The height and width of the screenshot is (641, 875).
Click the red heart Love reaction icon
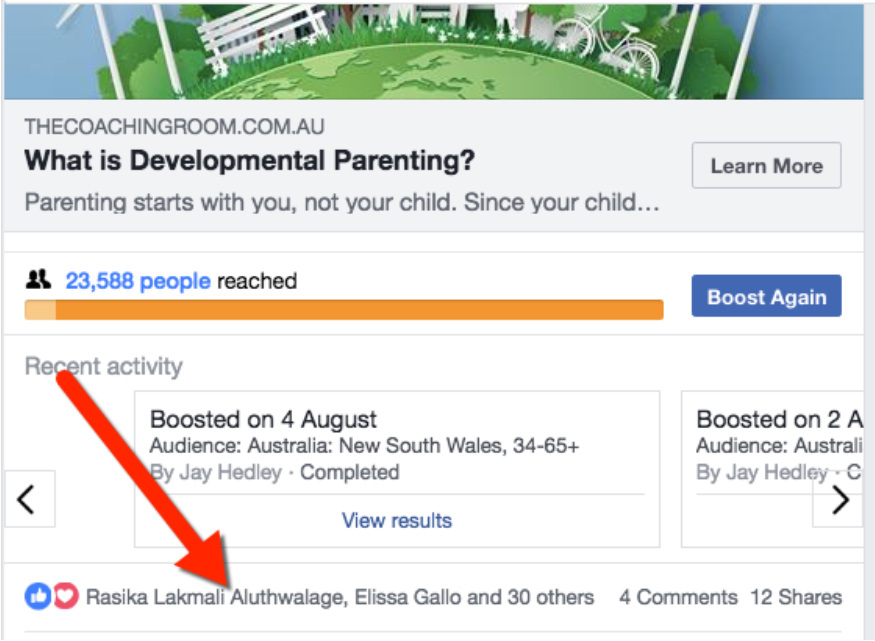click(x=66, y=596)
